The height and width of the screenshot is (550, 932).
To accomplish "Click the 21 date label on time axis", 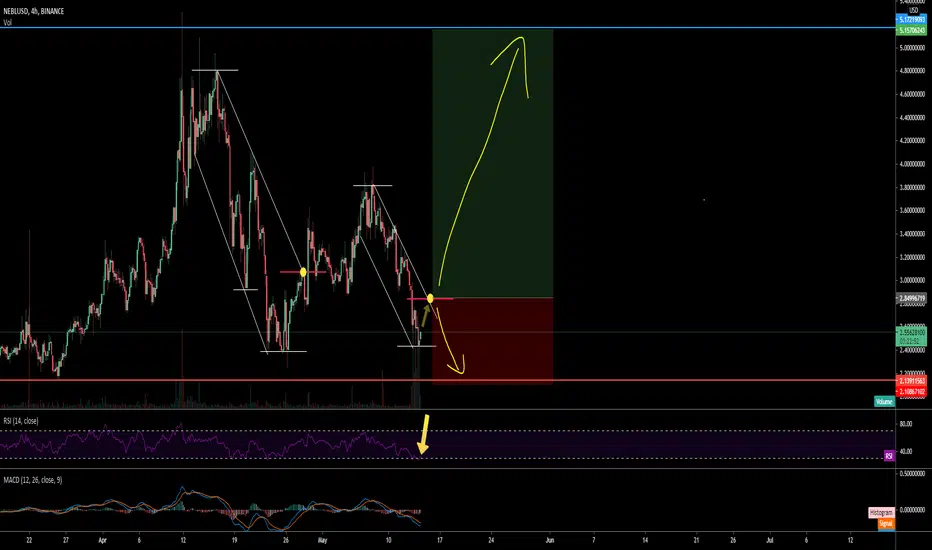I will tap(696, 540).
